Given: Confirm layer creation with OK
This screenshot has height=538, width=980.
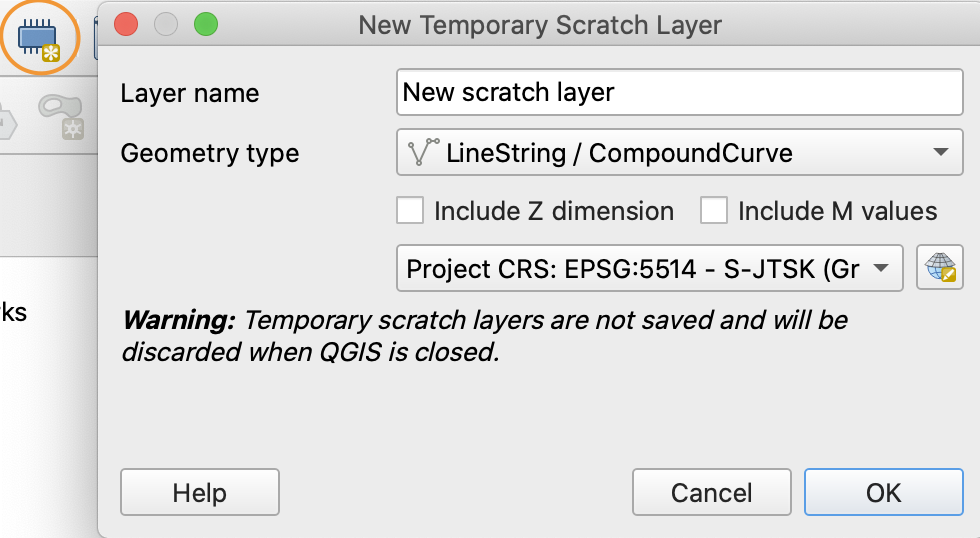Looking at the screenshot, I should 883,492.
